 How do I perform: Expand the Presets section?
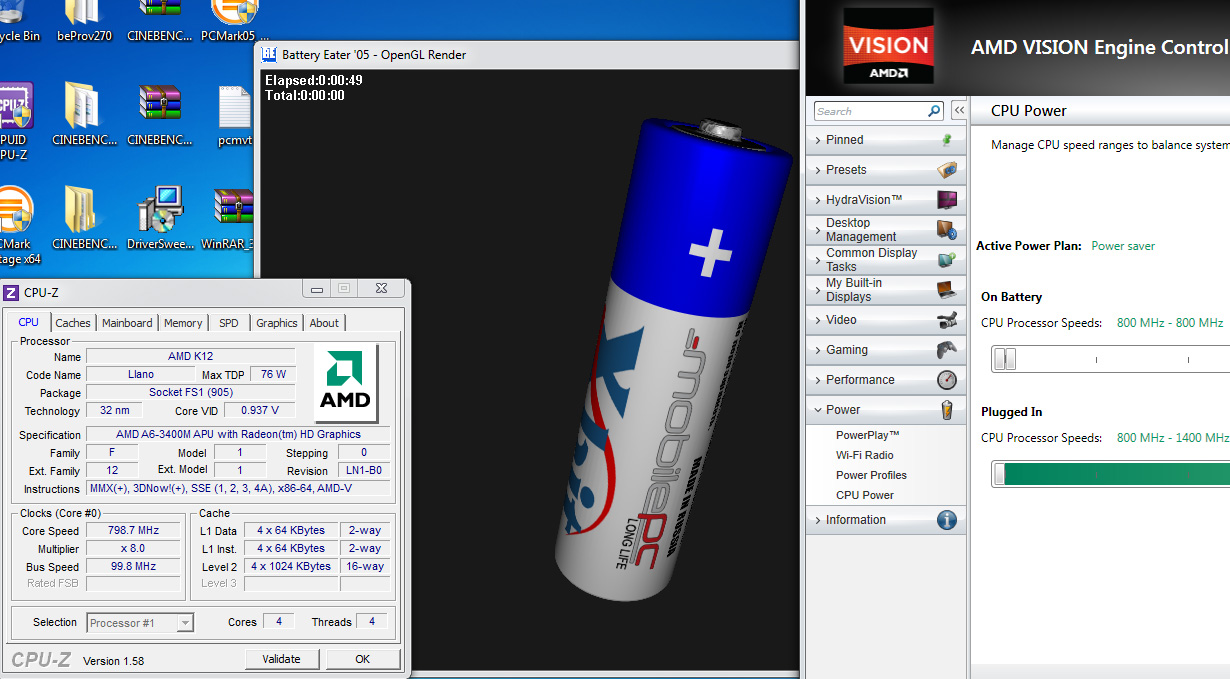click(886, 170)
